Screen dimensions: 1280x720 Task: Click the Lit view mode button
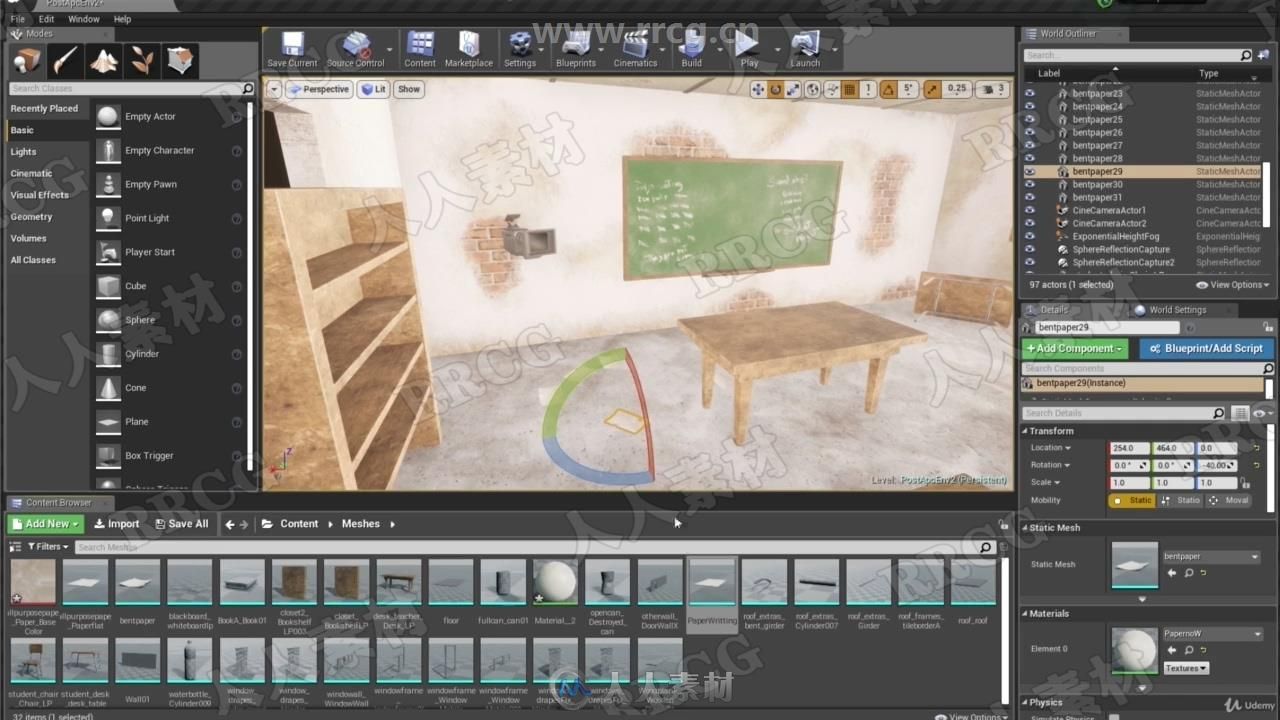click(373, 89)
